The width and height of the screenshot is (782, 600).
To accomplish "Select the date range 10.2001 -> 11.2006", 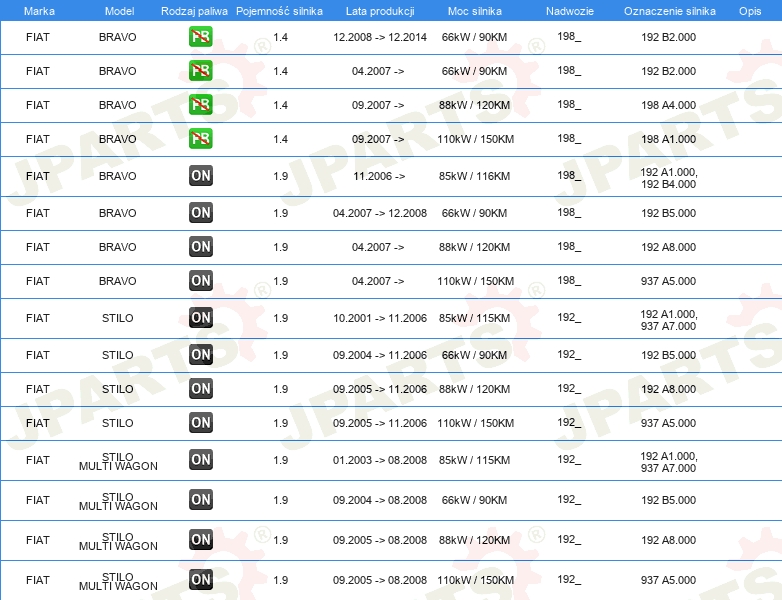I will click(x=380, y=318).
